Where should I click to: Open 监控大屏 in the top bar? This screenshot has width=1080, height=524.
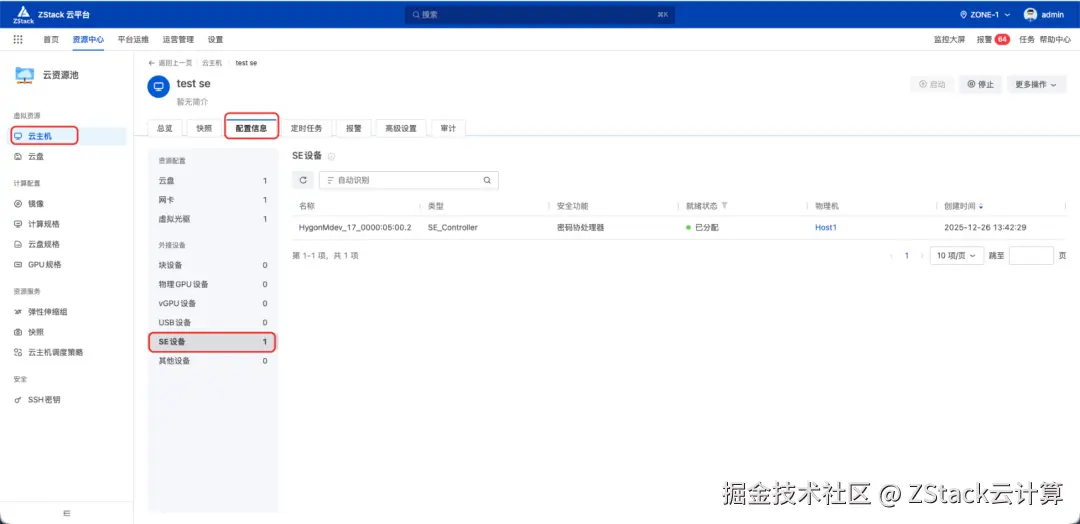(x=949, y=40)
